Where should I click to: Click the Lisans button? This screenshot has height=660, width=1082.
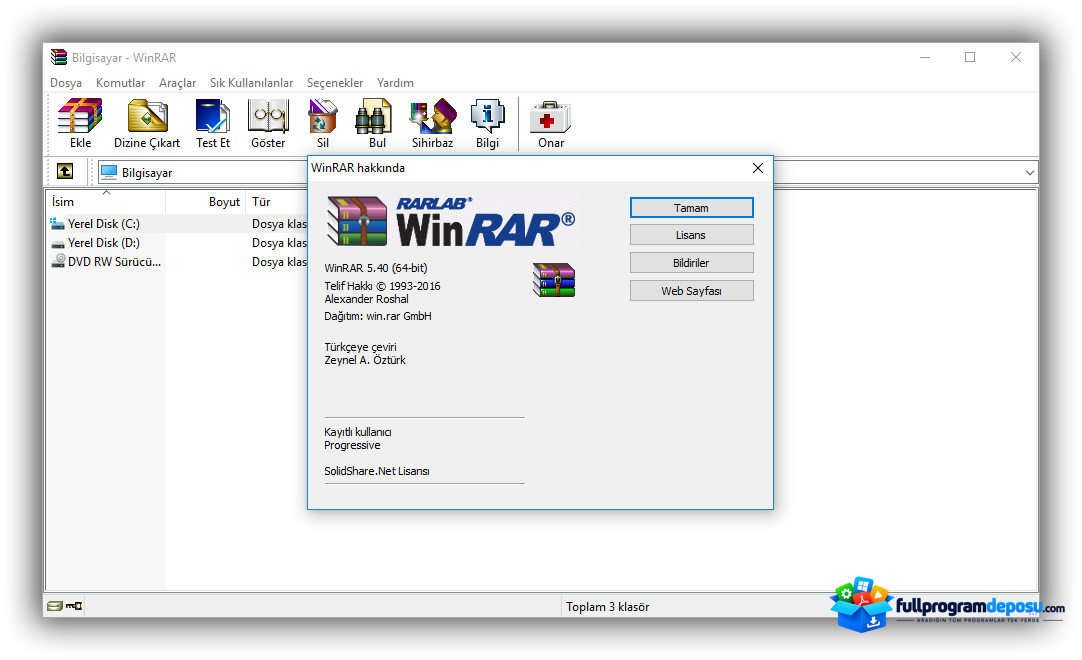click(691, 235)
